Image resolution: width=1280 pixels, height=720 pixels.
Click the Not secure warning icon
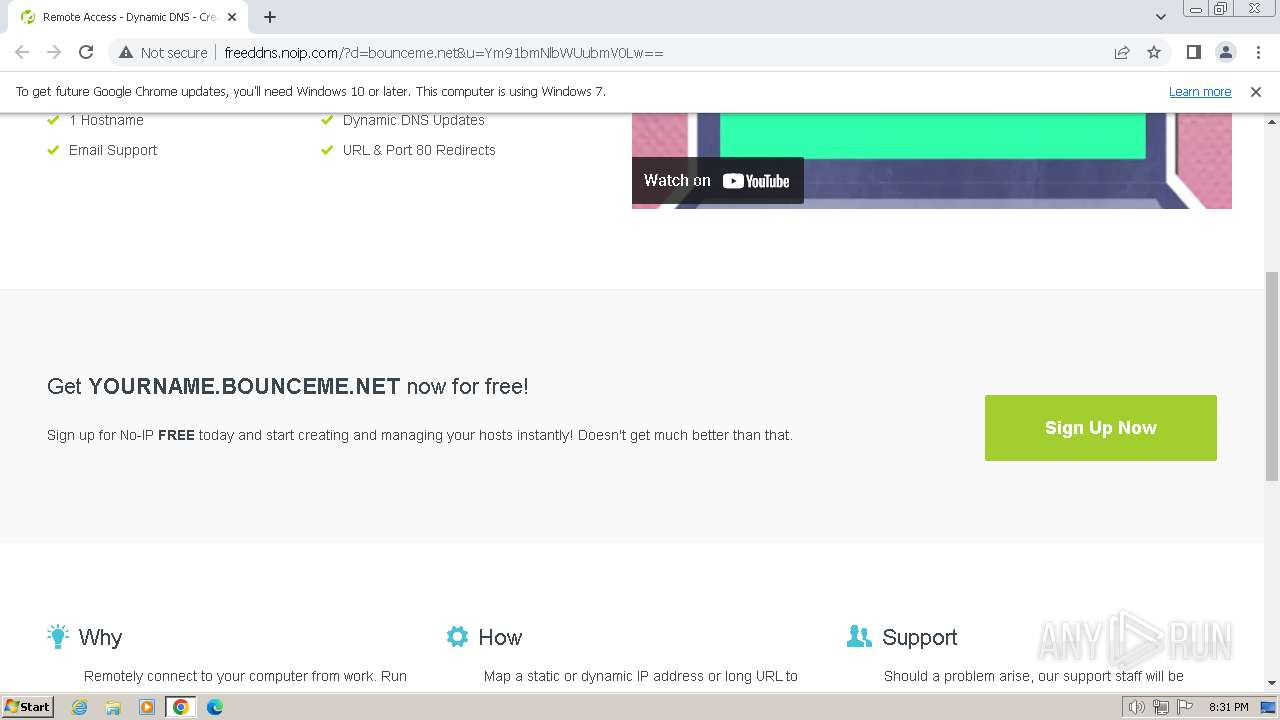point(126,52)
